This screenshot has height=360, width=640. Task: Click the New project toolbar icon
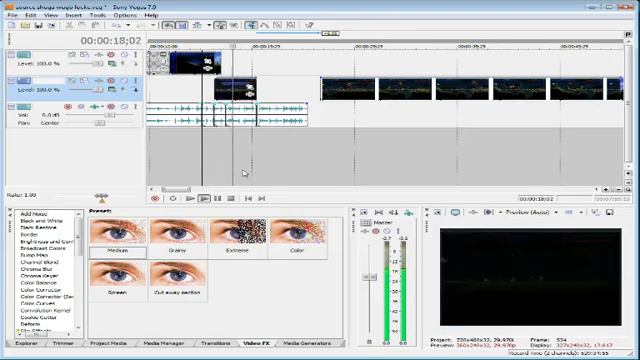point(12,25)
